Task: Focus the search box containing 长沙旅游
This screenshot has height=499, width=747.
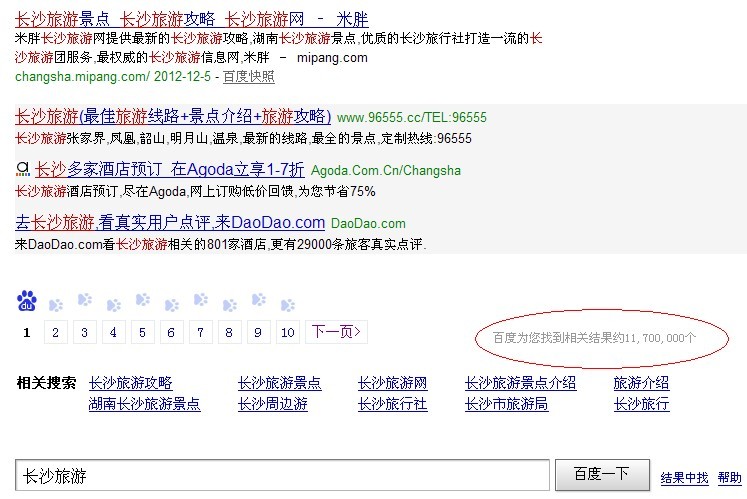Action: tap(282, 475)
